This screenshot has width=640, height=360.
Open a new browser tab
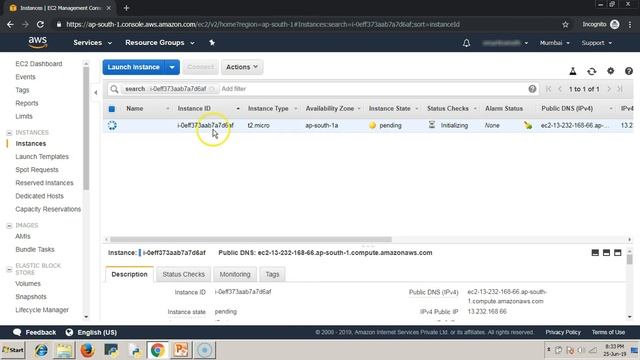(126, 8)
